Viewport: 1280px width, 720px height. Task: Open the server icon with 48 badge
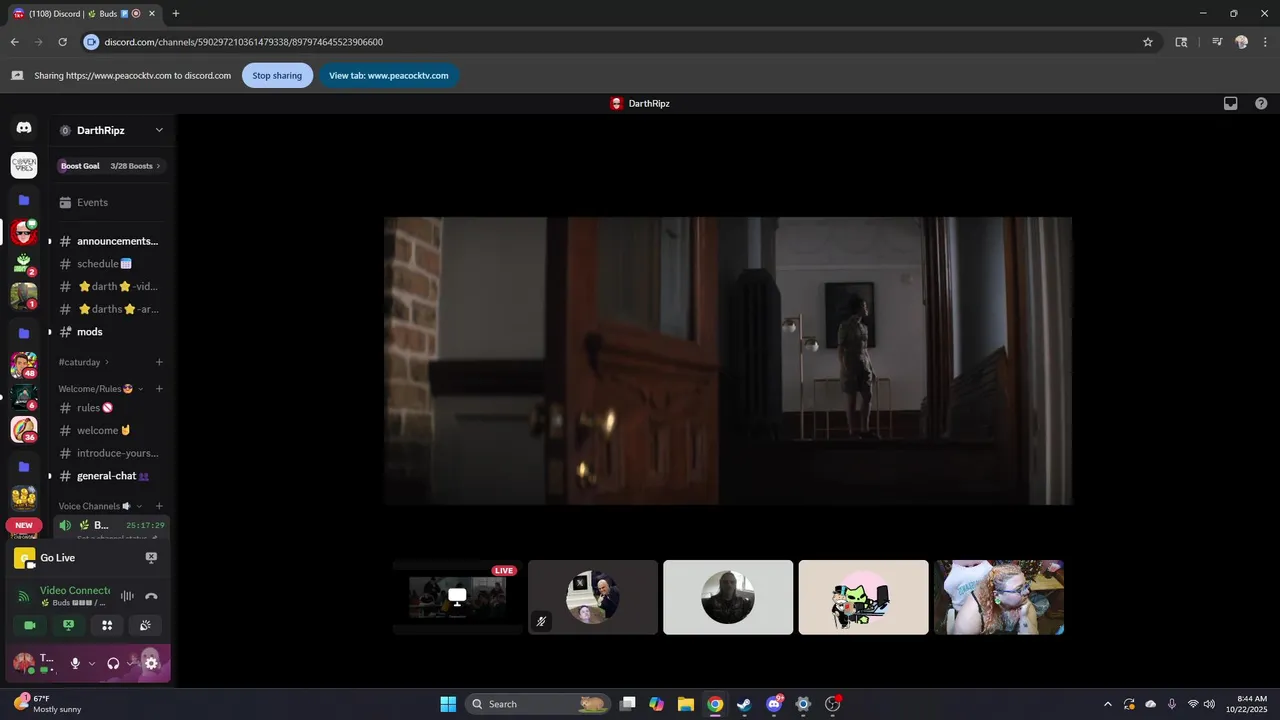click(24, 365)
